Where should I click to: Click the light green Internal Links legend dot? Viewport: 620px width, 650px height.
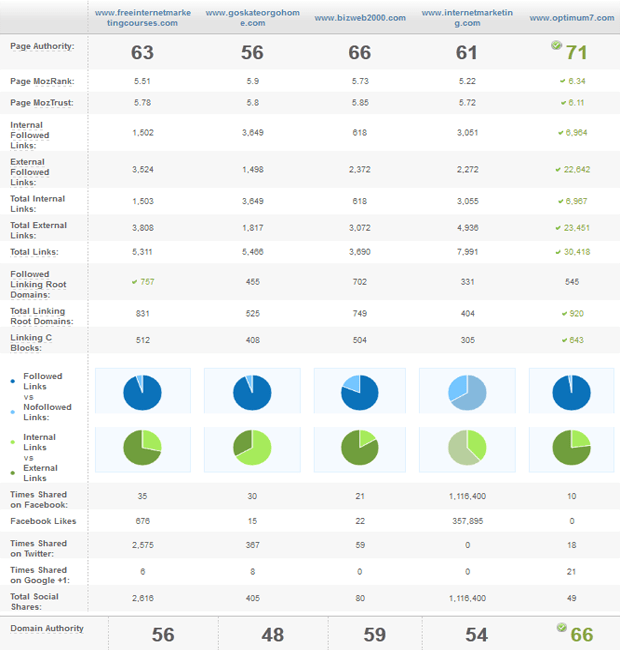12,442
